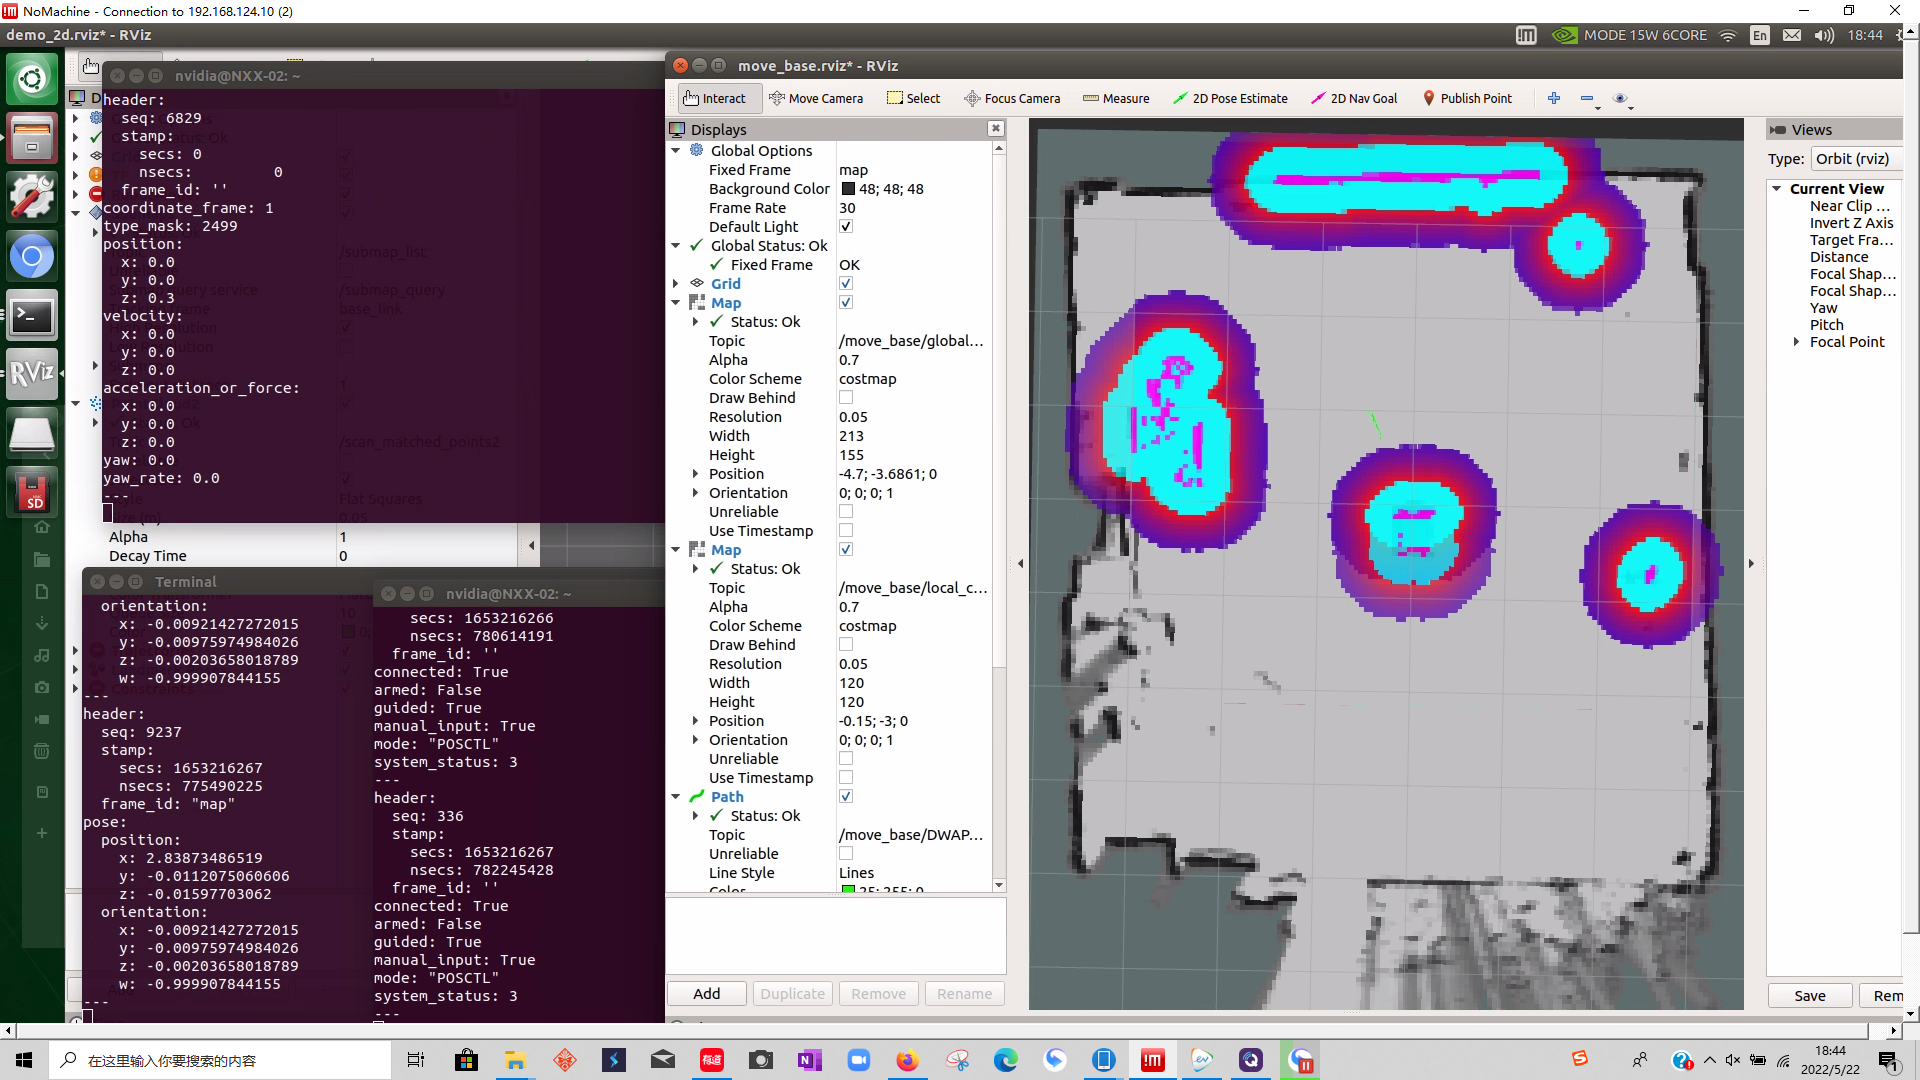Image resolution: width=1920 pixels, height=1080 pixels.
Task: Open the toolbar view options eye icon
Action: point(1621,98)
